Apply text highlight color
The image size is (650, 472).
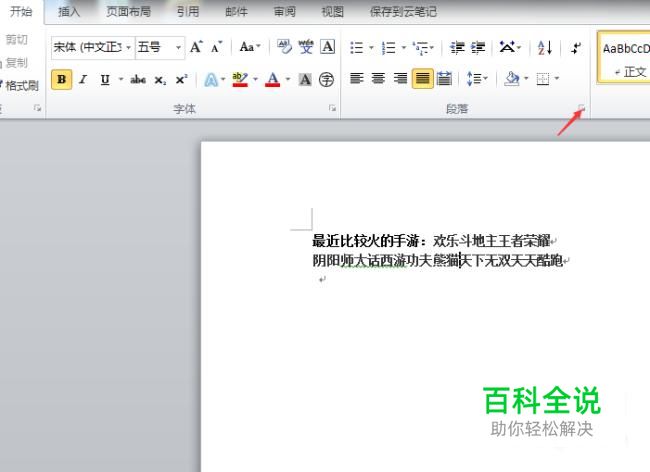240,79
